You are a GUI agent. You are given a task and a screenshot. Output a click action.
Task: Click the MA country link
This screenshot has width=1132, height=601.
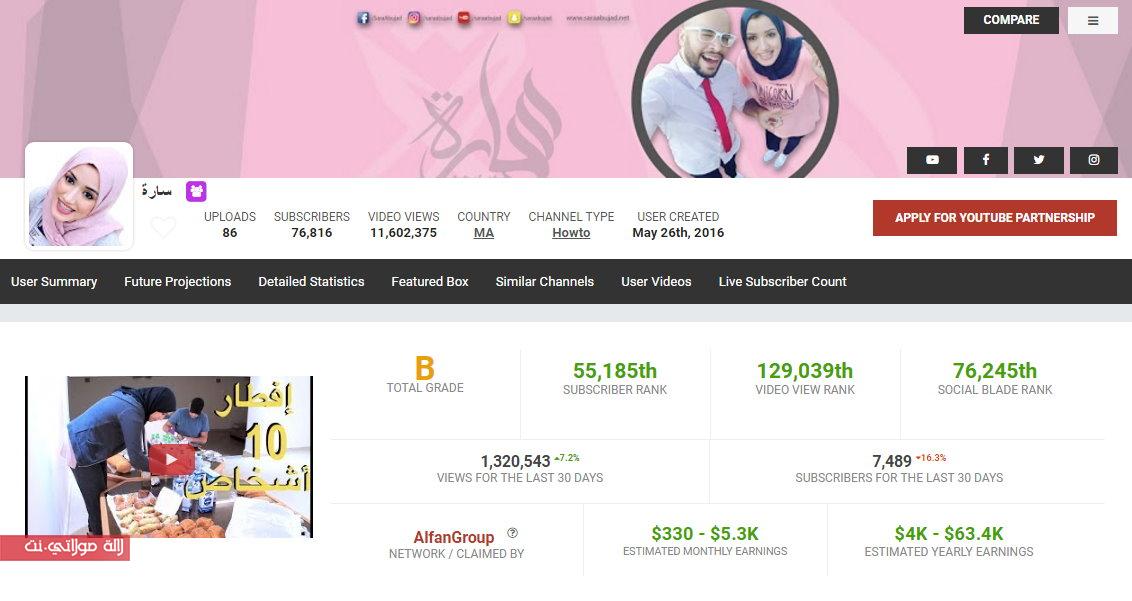[484, 233]
